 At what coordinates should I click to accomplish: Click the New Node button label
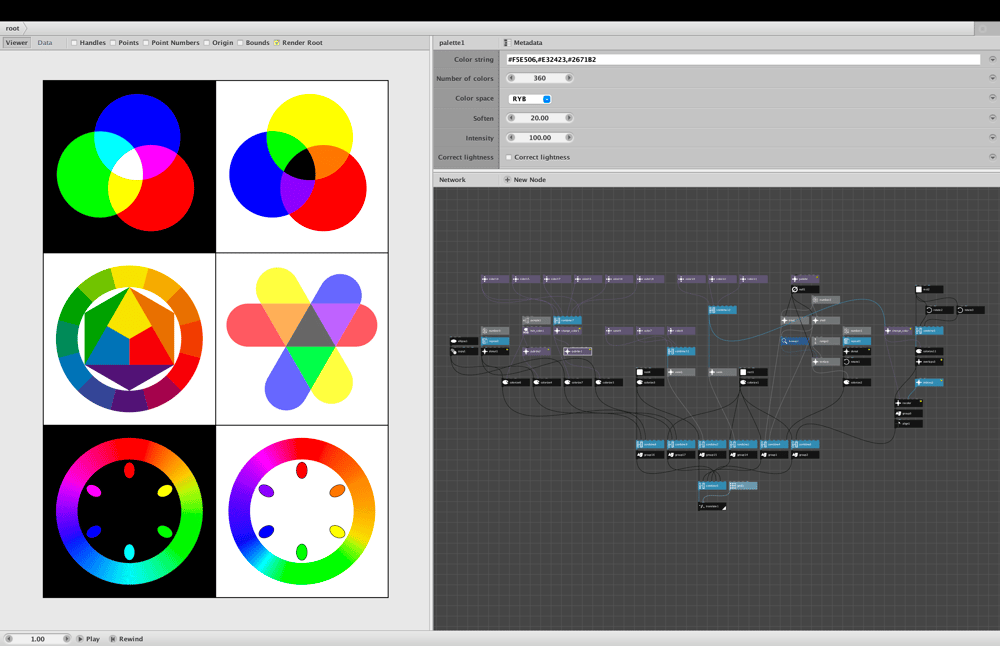(x=530, y=180)
